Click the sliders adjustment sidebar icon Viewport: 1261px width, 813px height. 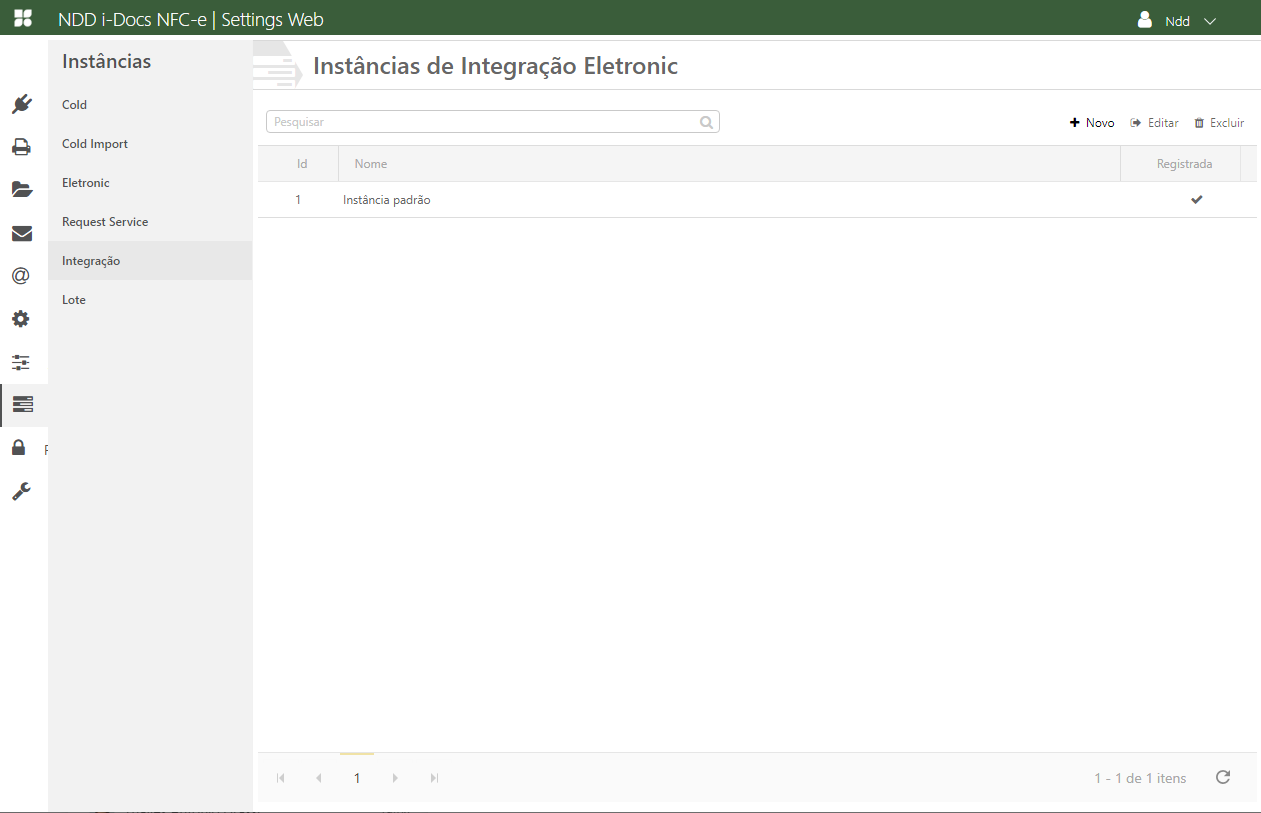22,362
